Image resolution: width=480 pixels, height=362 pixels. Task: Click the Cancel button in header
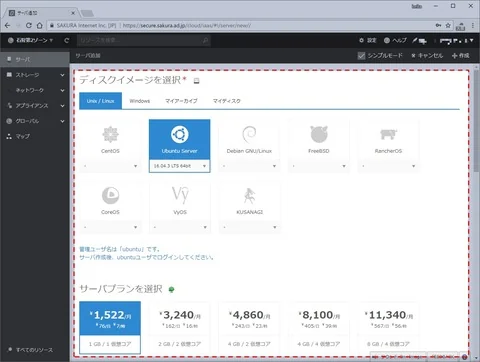[427, 56]
